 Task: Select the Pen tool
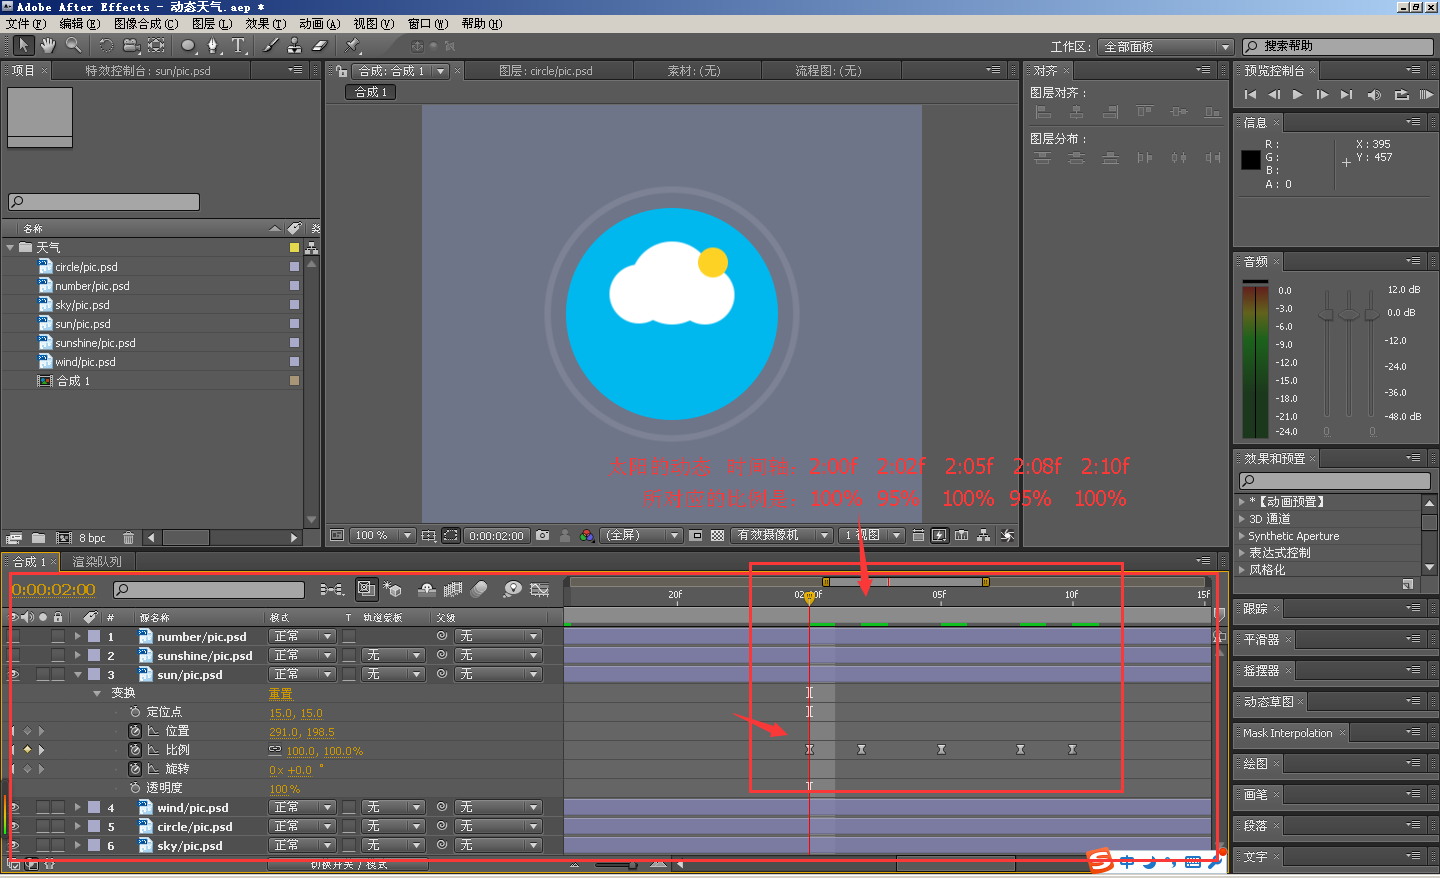pyautogui.click(x=213, y=45)
